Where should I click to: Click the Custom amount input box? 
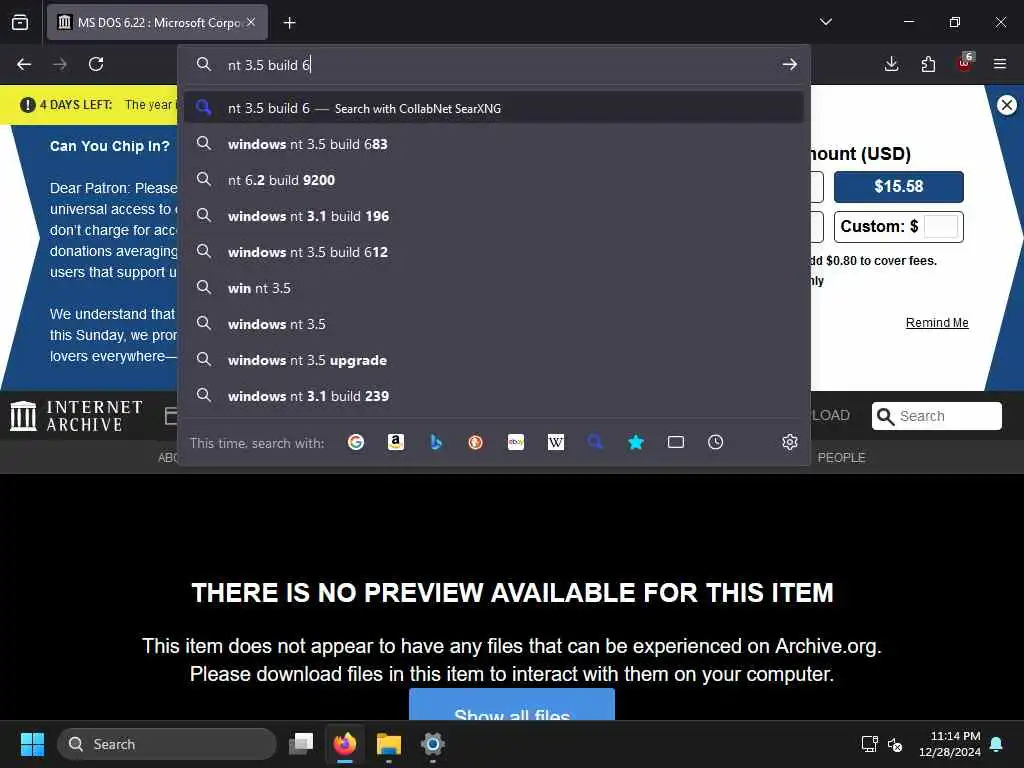click(941, 227)
